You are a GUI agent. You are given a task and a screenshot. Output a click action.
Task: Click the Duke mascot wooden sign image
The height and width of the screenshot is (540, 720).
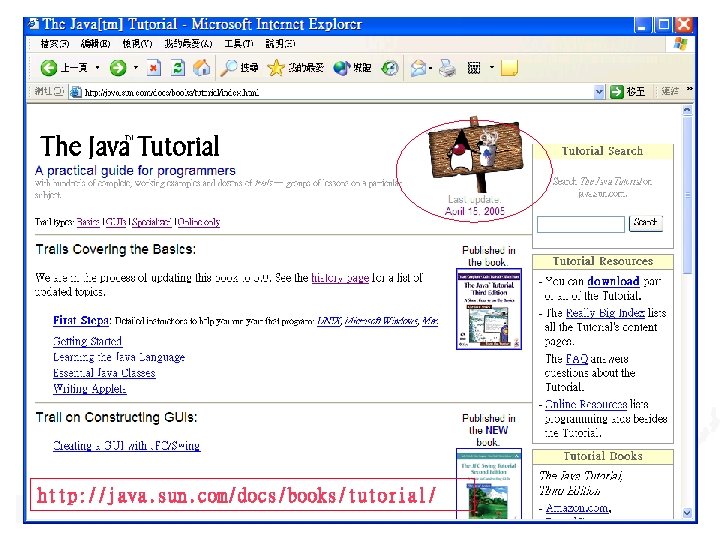point(475,153)
